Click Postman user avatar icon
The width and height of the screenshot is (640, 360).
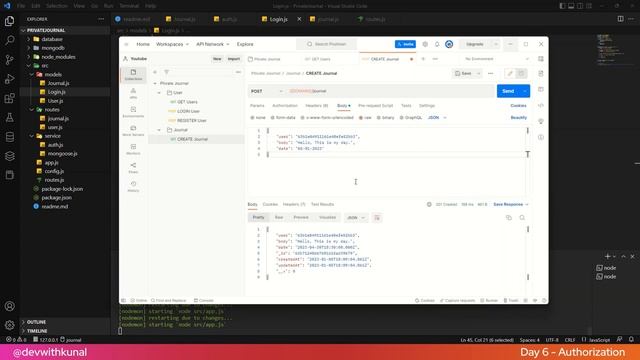click(x=449, y=44)
